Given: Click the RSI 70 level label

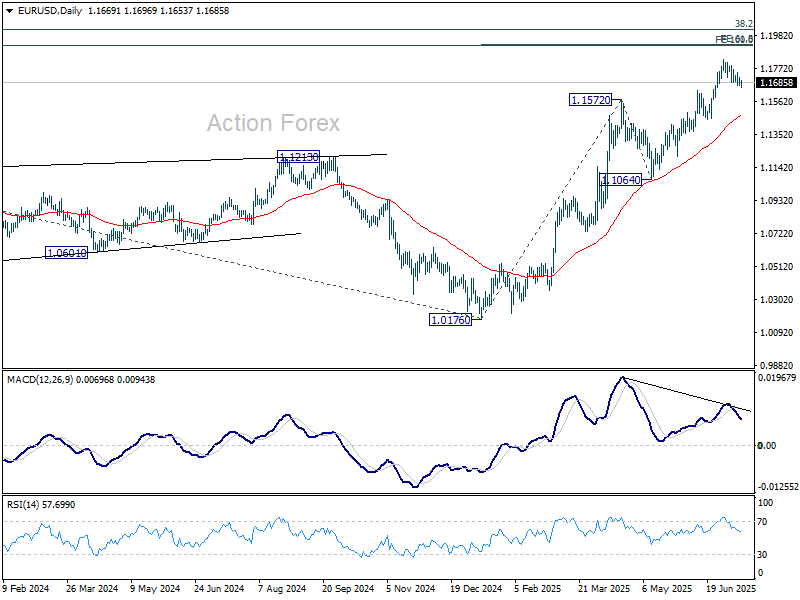Looking at the screenshot, I should coord(765,522).
